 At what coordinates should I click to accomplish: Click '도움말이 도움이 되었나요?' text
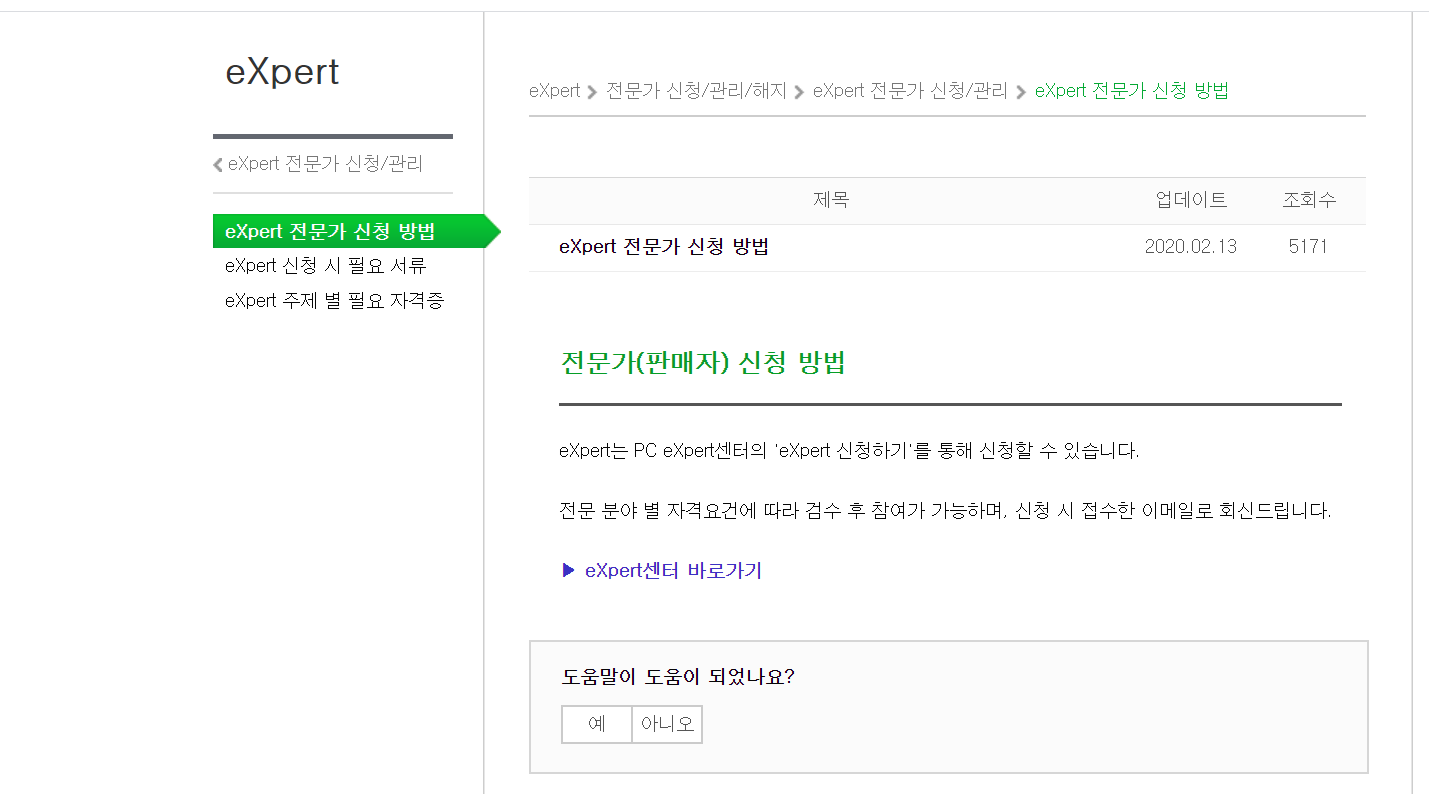[x=678, y=677]
